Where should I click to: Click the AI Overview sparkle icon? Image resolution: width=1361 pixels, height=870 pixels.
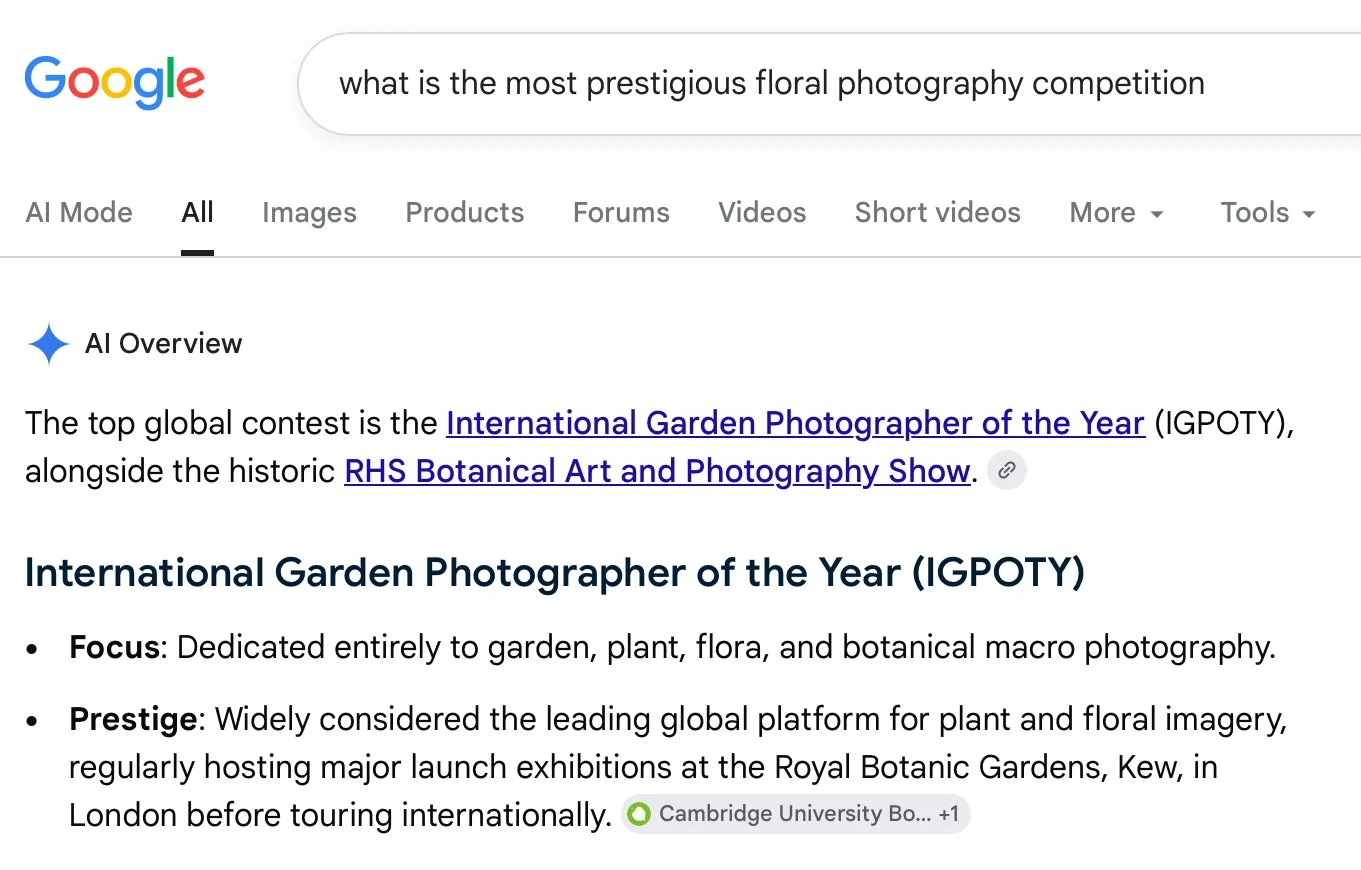pyautogui.click(x=48, y=344)
